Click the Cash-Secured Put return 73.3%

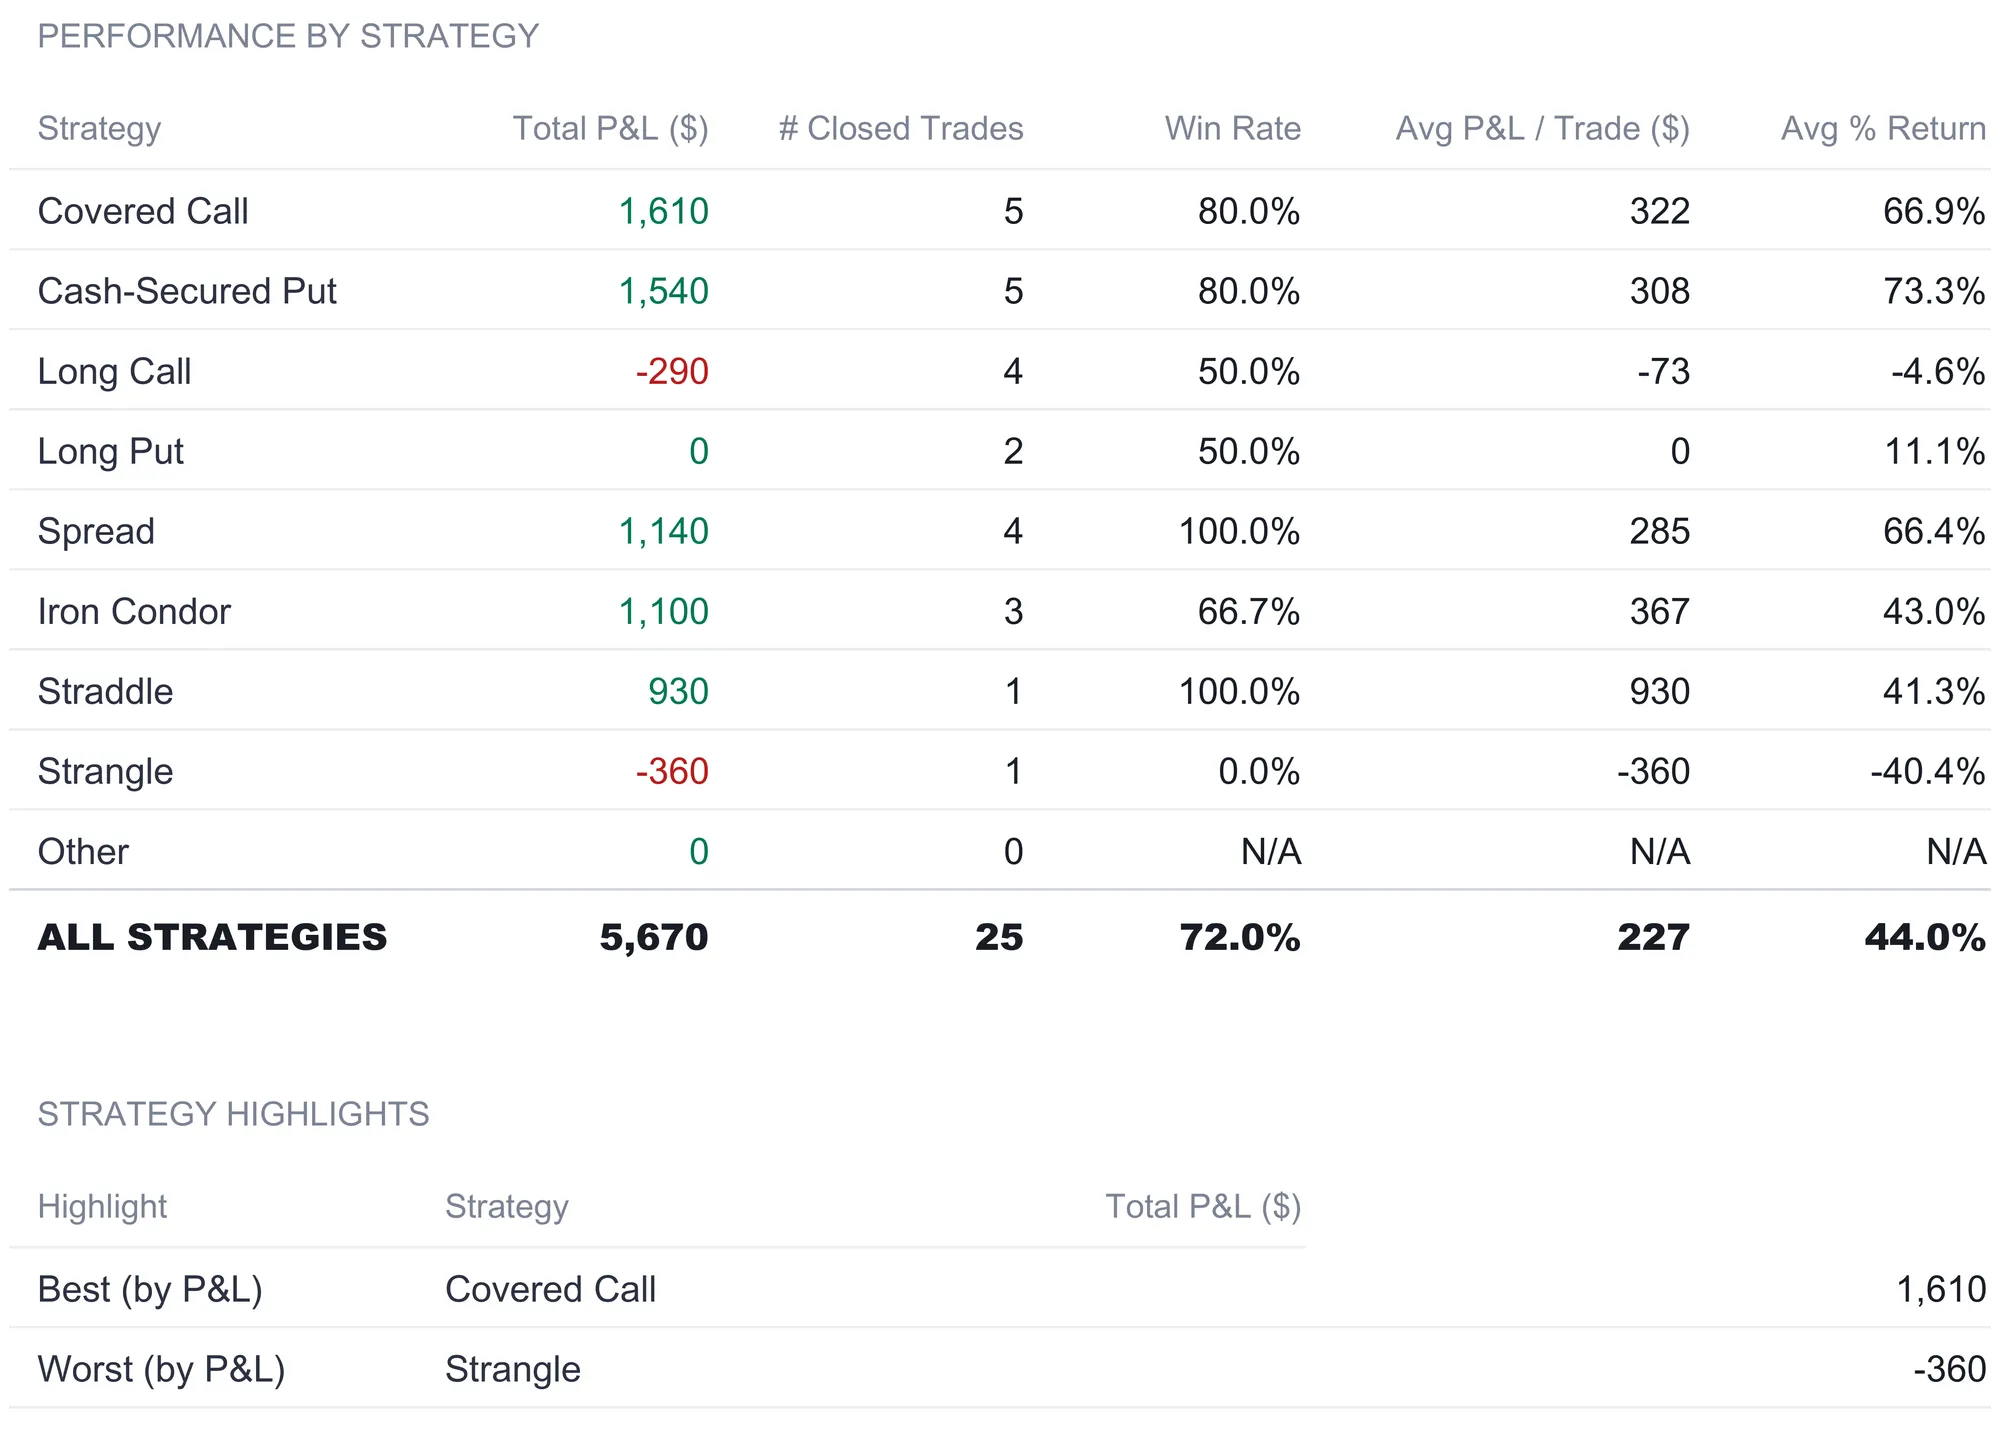(x=1934, y=291)
